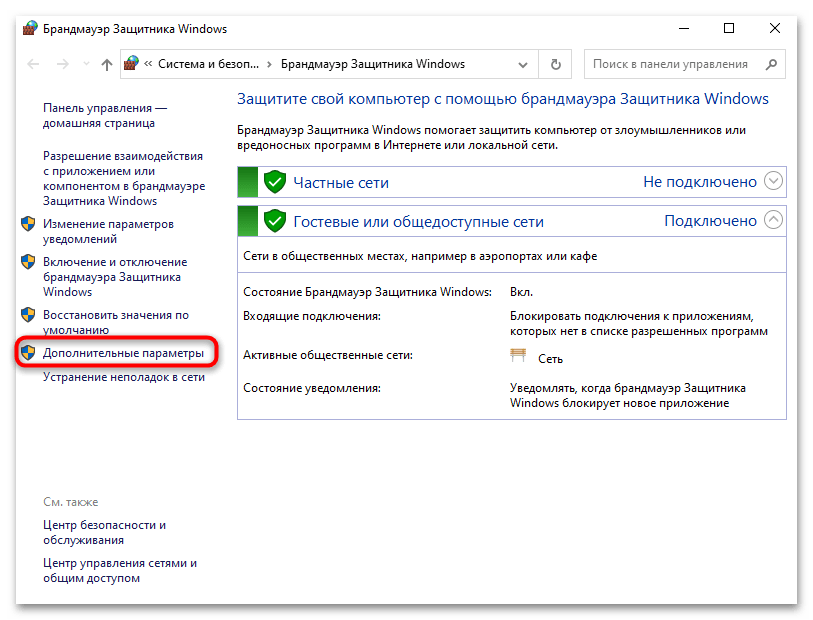Click the Control Panel icon in the breadcrumb bar

130,63
